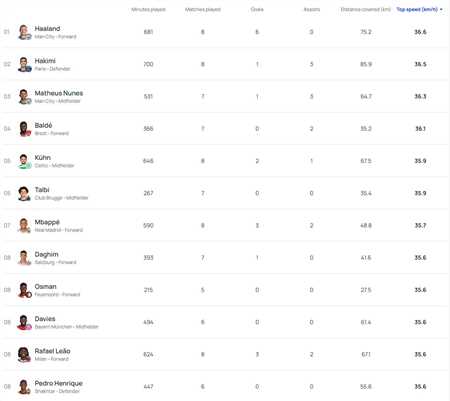450x401 pixels.
Task: Click Haaland's player avatar
Action: [24, 32]
